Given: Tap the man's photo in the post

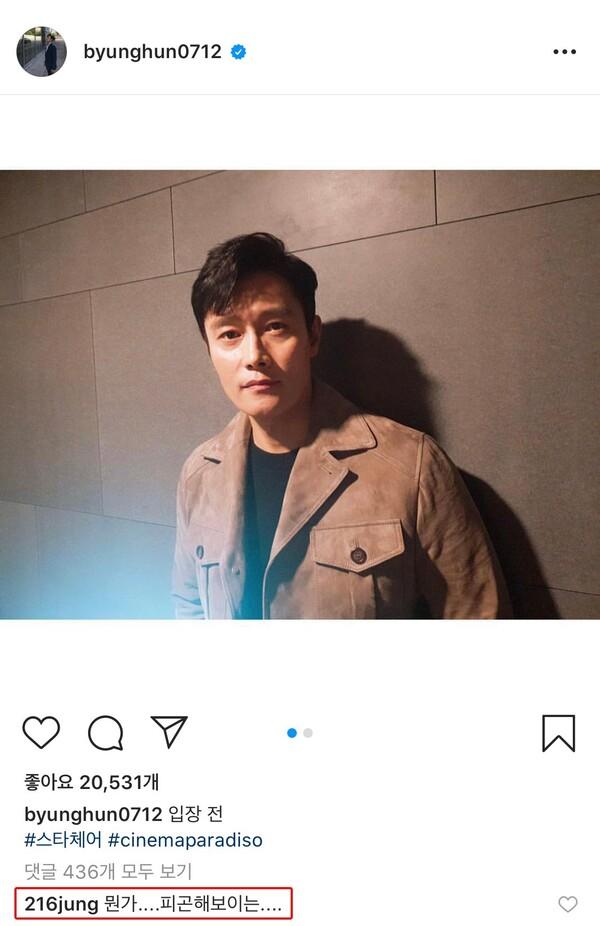Looking at the screenshot, I should (x=300, y=394).
